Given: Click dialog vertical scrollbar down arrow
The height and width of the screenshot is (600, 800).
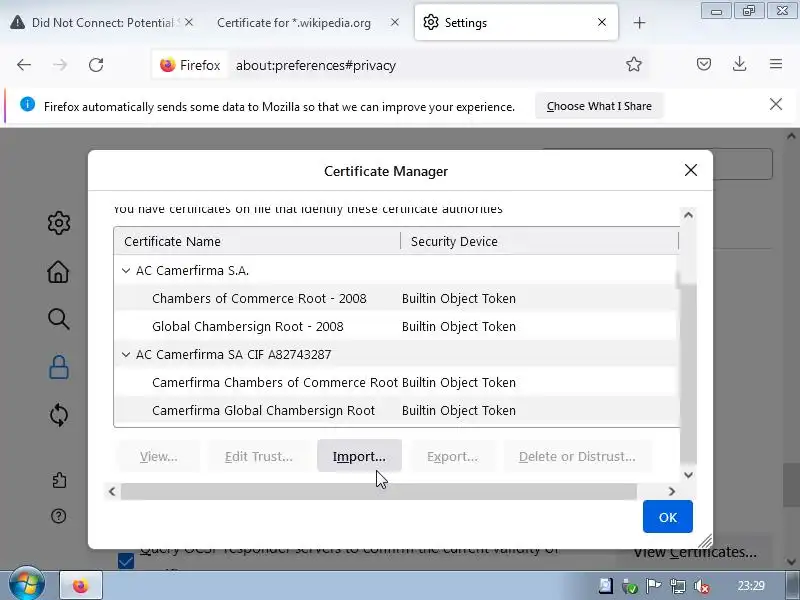Looking at the screenshot, I should 688,475.
